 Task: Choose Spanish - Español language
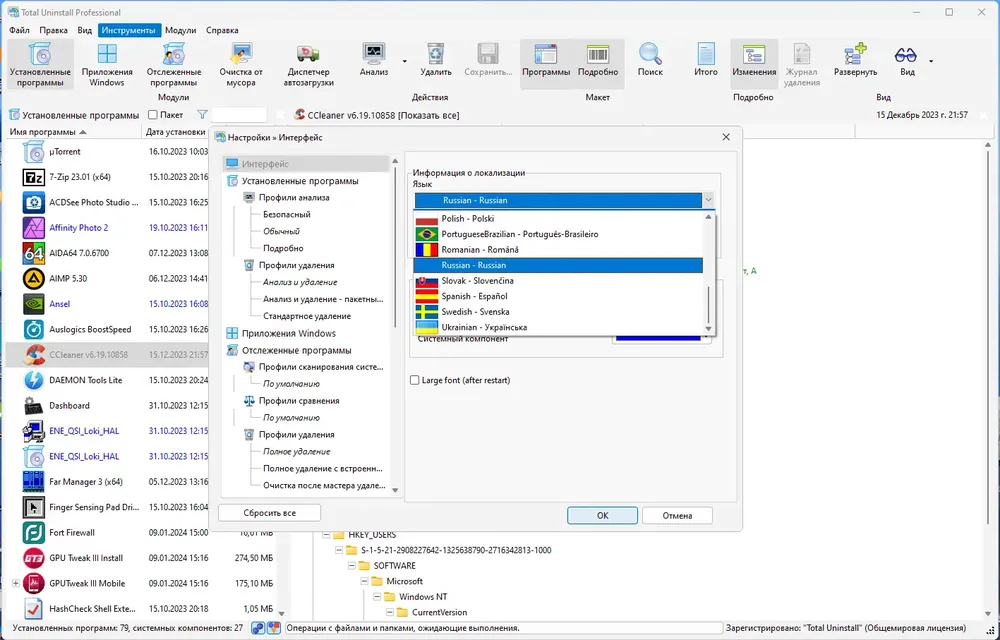coord(559,296)
